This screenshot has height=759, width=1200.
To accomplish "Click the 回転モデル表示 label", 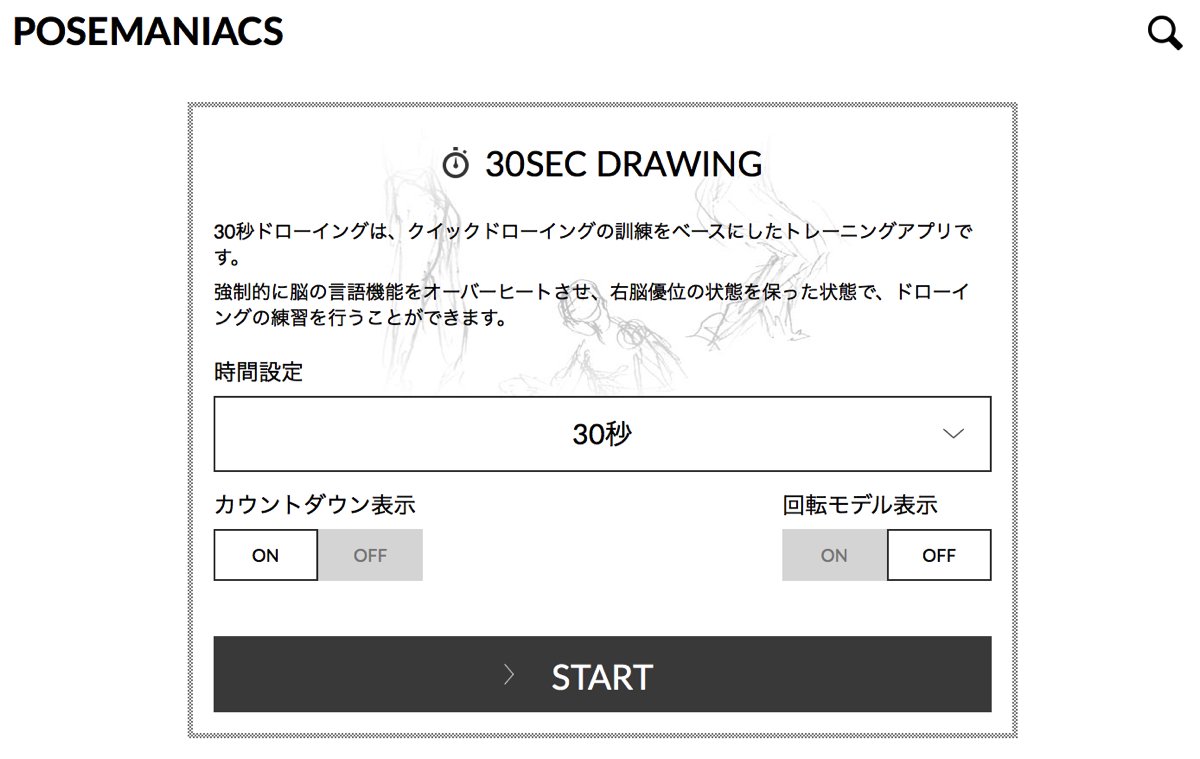I will pos(859,505).
